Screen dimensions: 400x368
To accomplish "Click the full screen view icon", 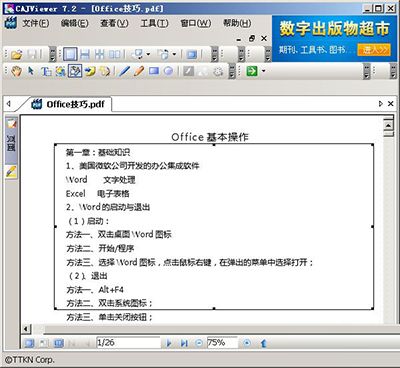I will pyautogui.click(x=192, y=54).
